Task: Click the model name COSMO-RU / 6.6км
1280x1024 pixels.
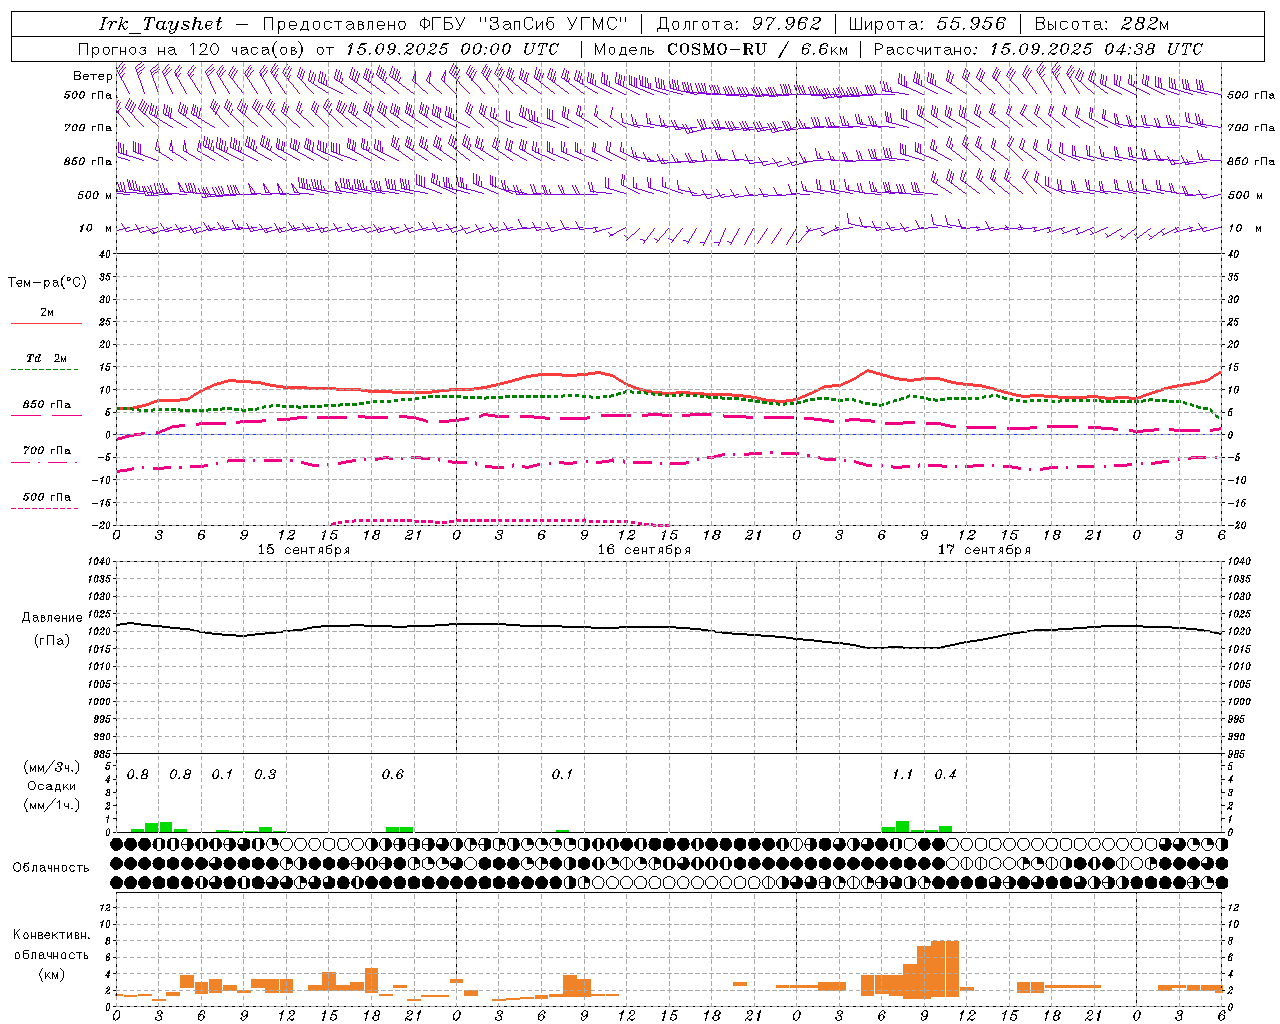Action: pos(758,49)
